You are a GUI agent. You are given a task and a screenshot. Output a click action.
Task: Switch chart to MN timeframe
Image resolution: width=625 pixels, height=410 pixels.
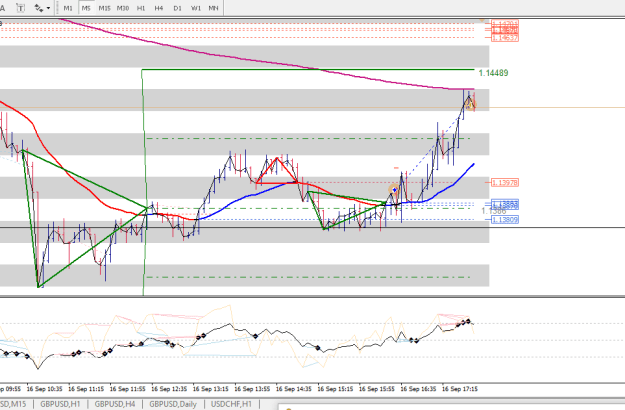[214, 8]
